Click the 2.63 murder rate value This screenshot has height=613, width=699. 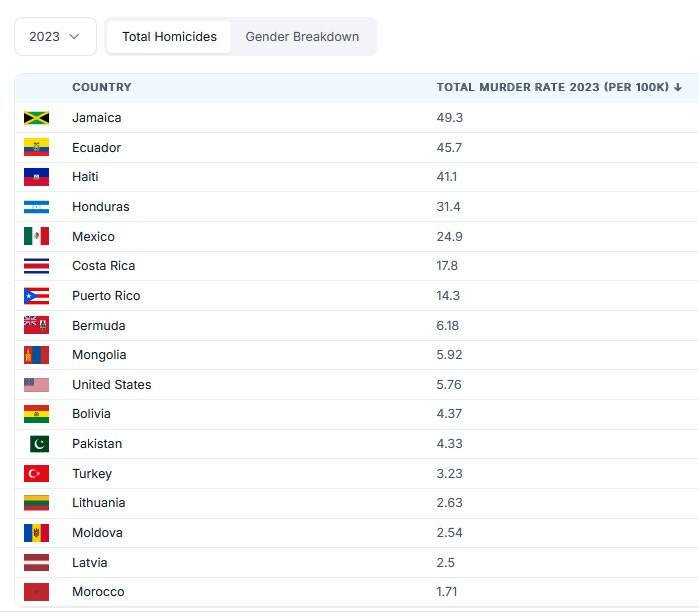pos(449,503)
